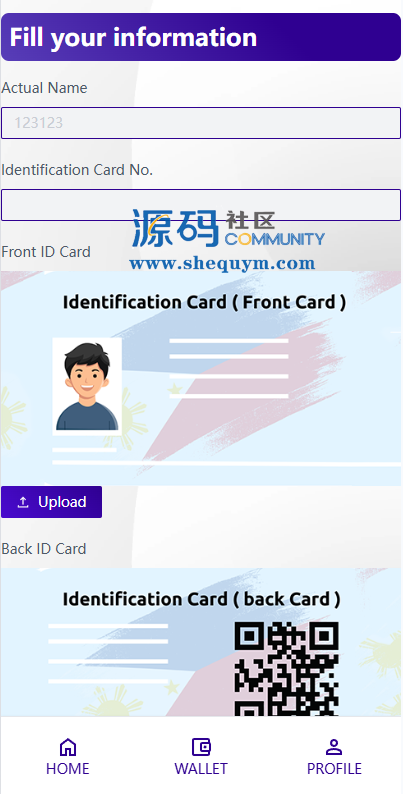Select the back ID card preview image
Viewport: 403px width, 794px height.
pos(201,642)
